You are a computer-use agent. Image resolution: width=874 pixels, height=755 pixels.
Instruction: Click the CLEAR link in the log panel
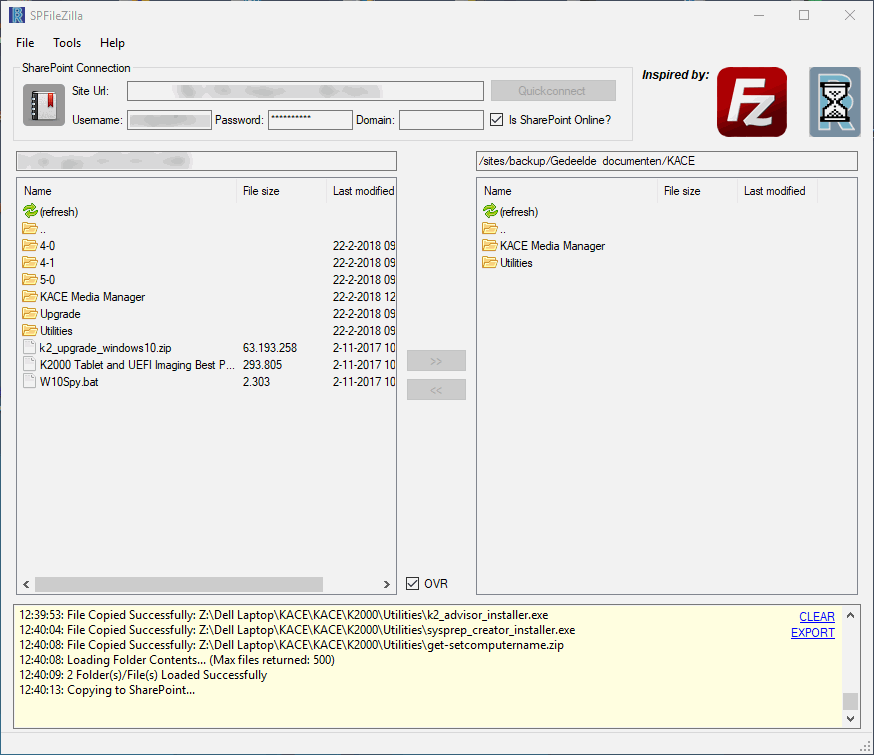(816, 616)
